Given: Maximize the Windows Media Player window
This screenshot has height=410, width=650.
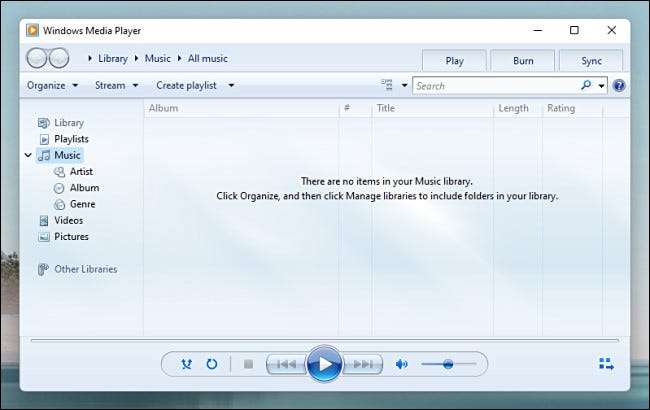Looking at the screenshot, I should click(x=574, y=30).
